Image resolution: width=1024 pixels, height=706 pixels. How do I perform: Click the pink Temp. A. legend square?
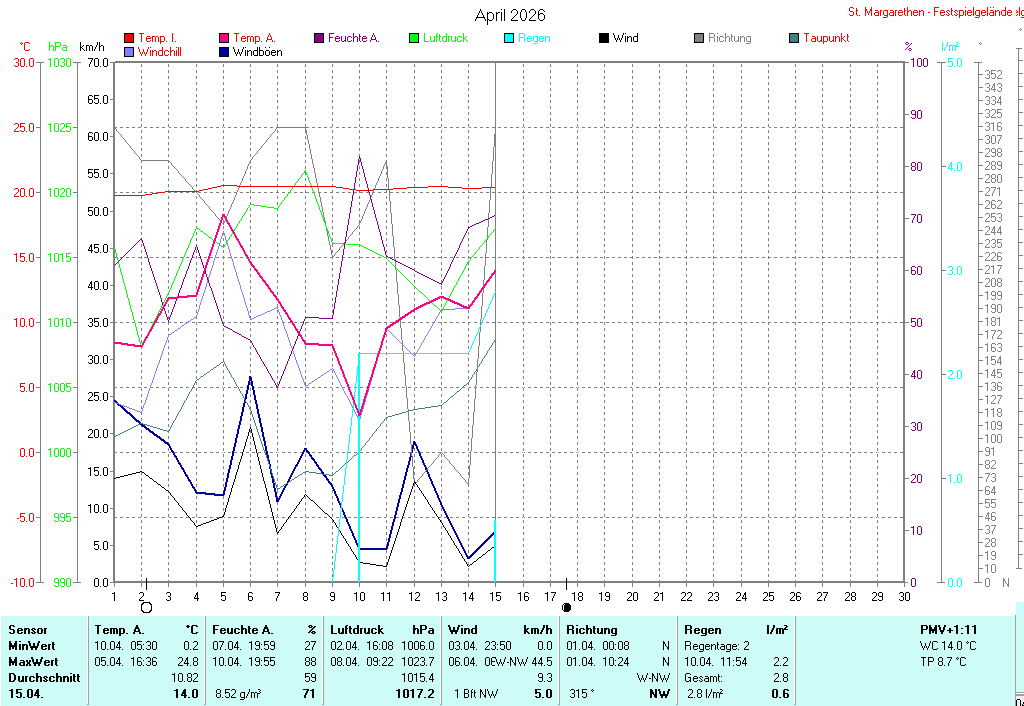coord(224,38)
